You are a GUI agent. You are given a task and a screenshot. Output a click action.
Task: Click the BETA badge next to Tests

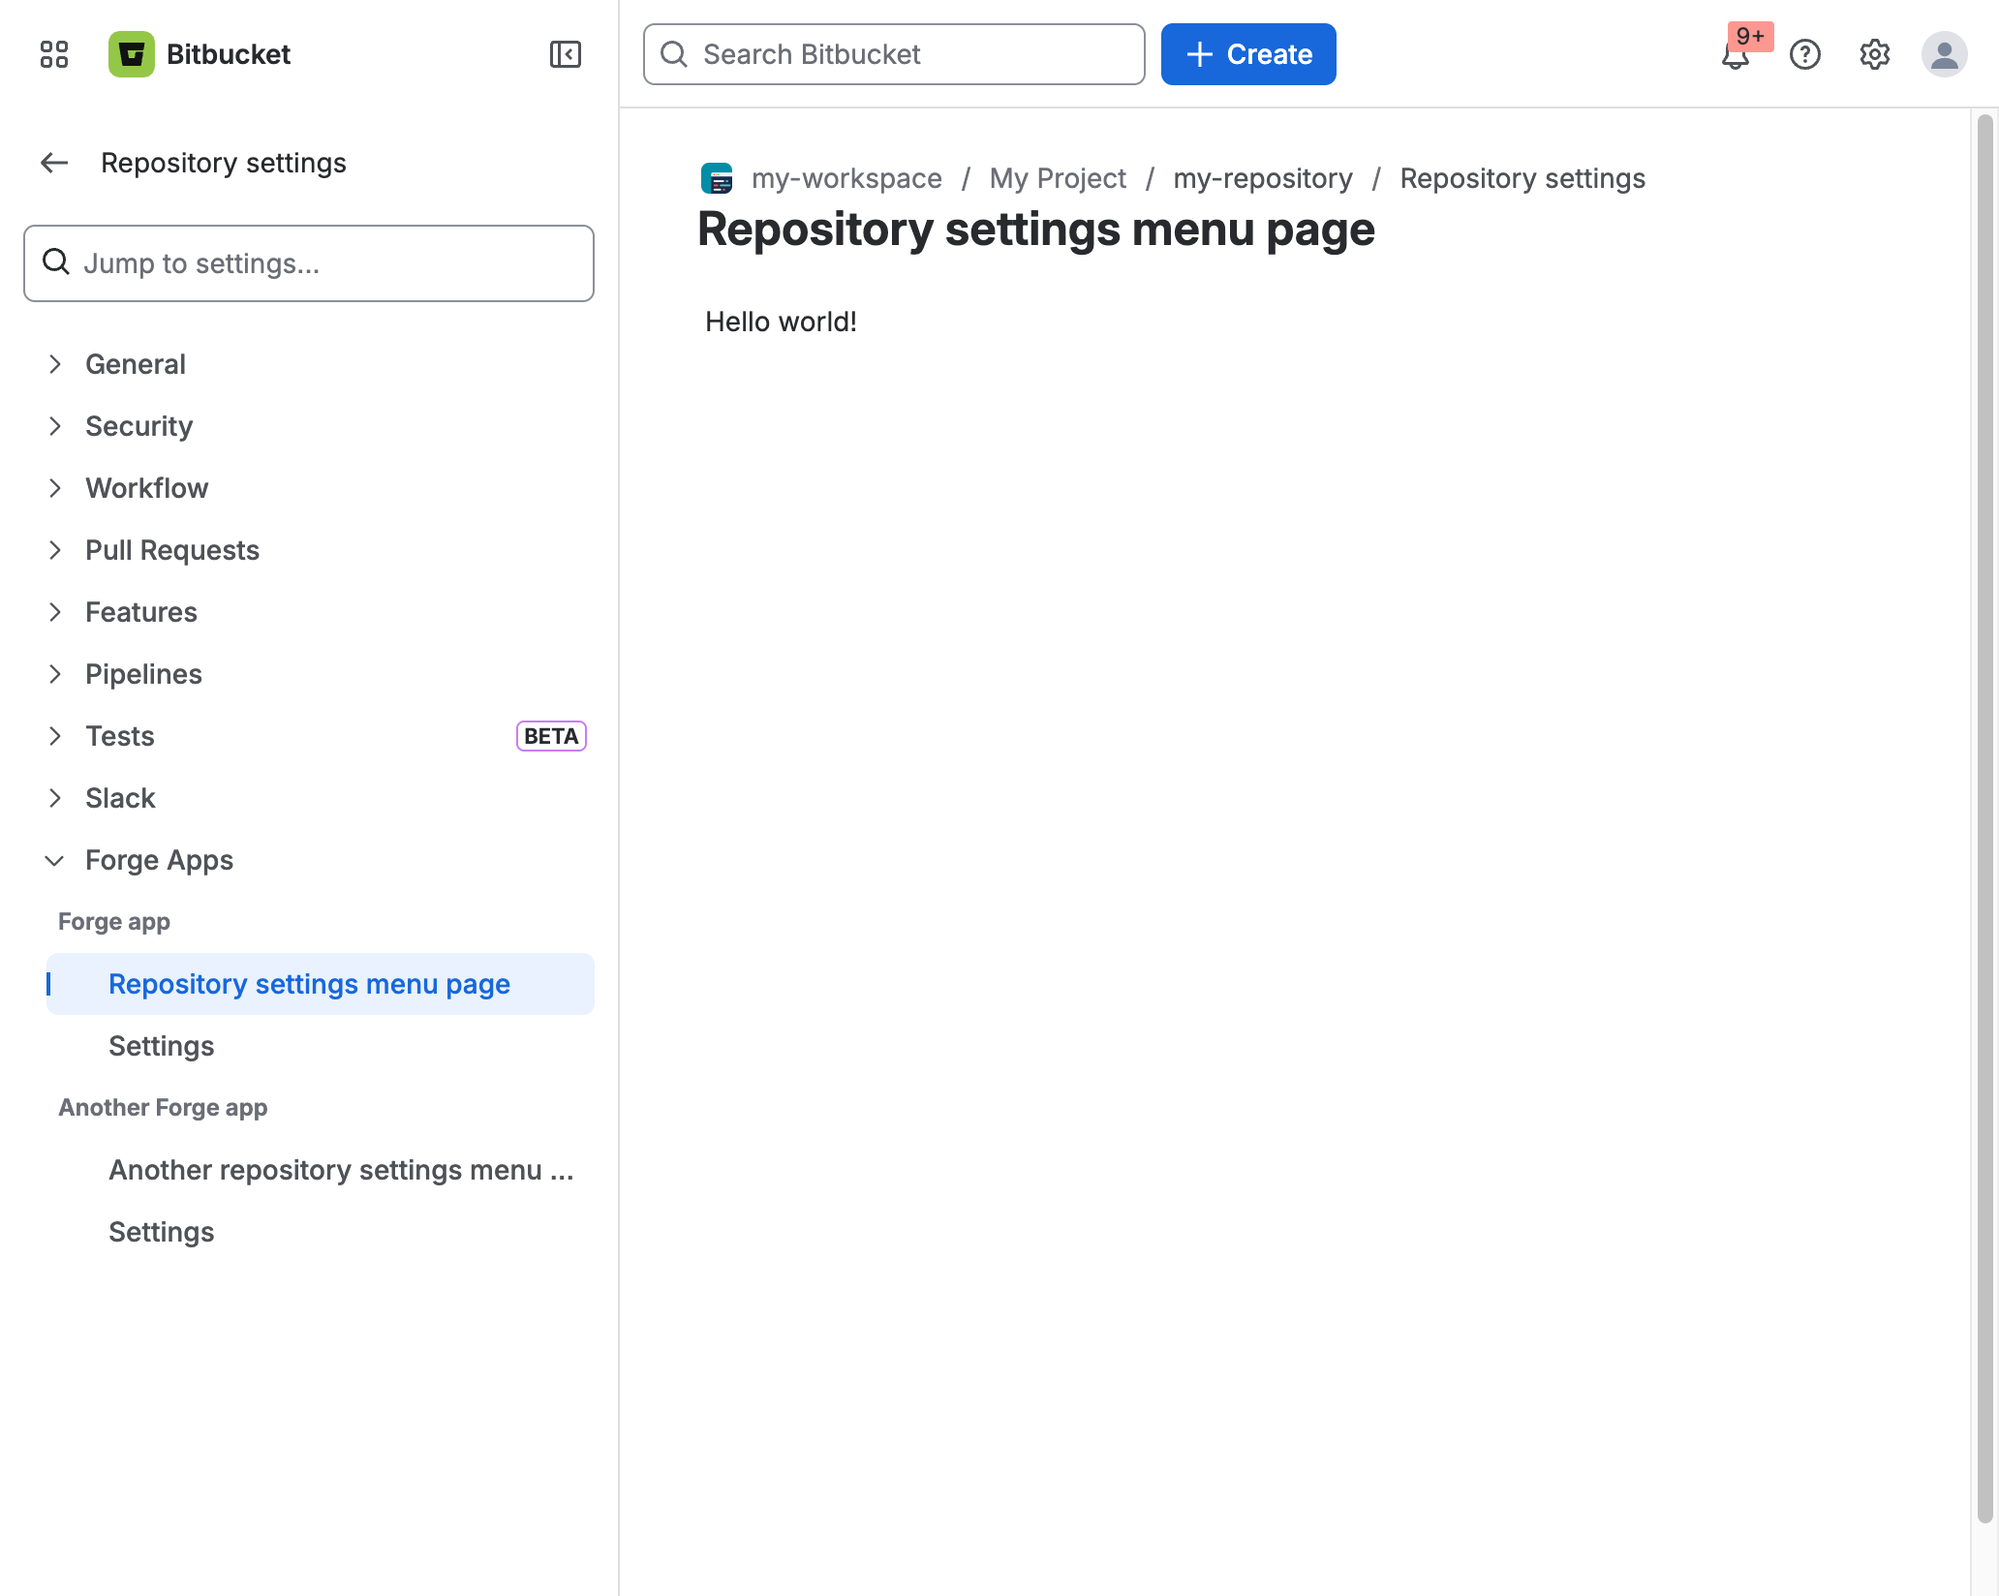[551, 736]
